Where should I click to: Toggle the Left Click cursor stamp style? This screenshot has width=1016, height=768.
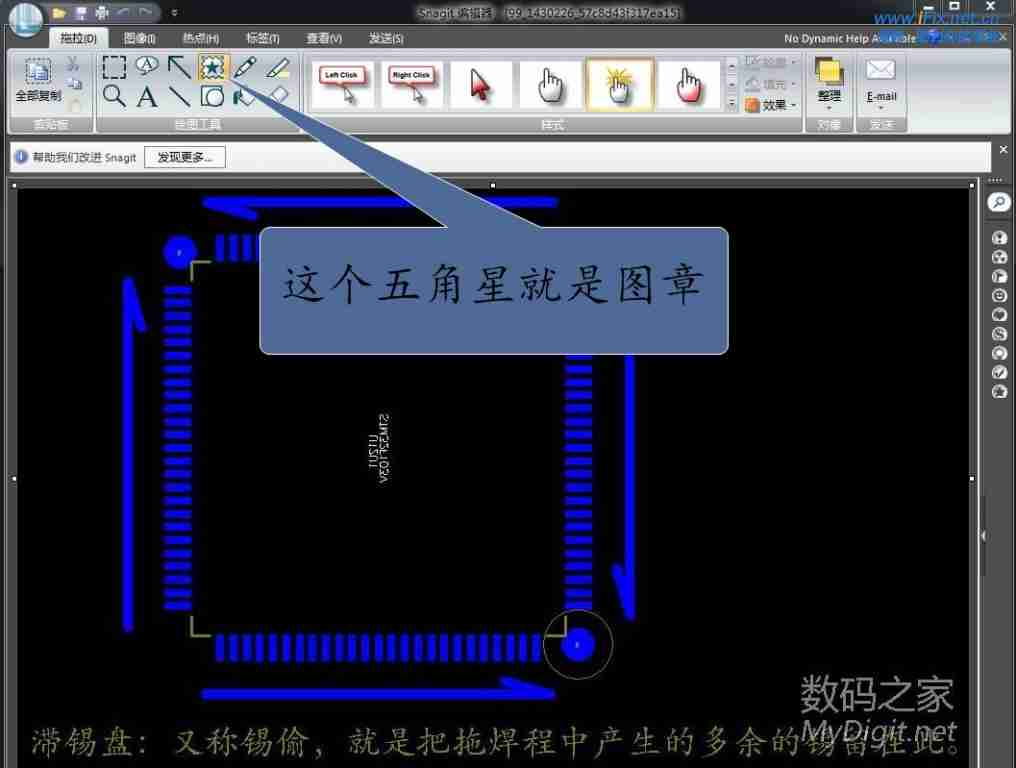343,84
